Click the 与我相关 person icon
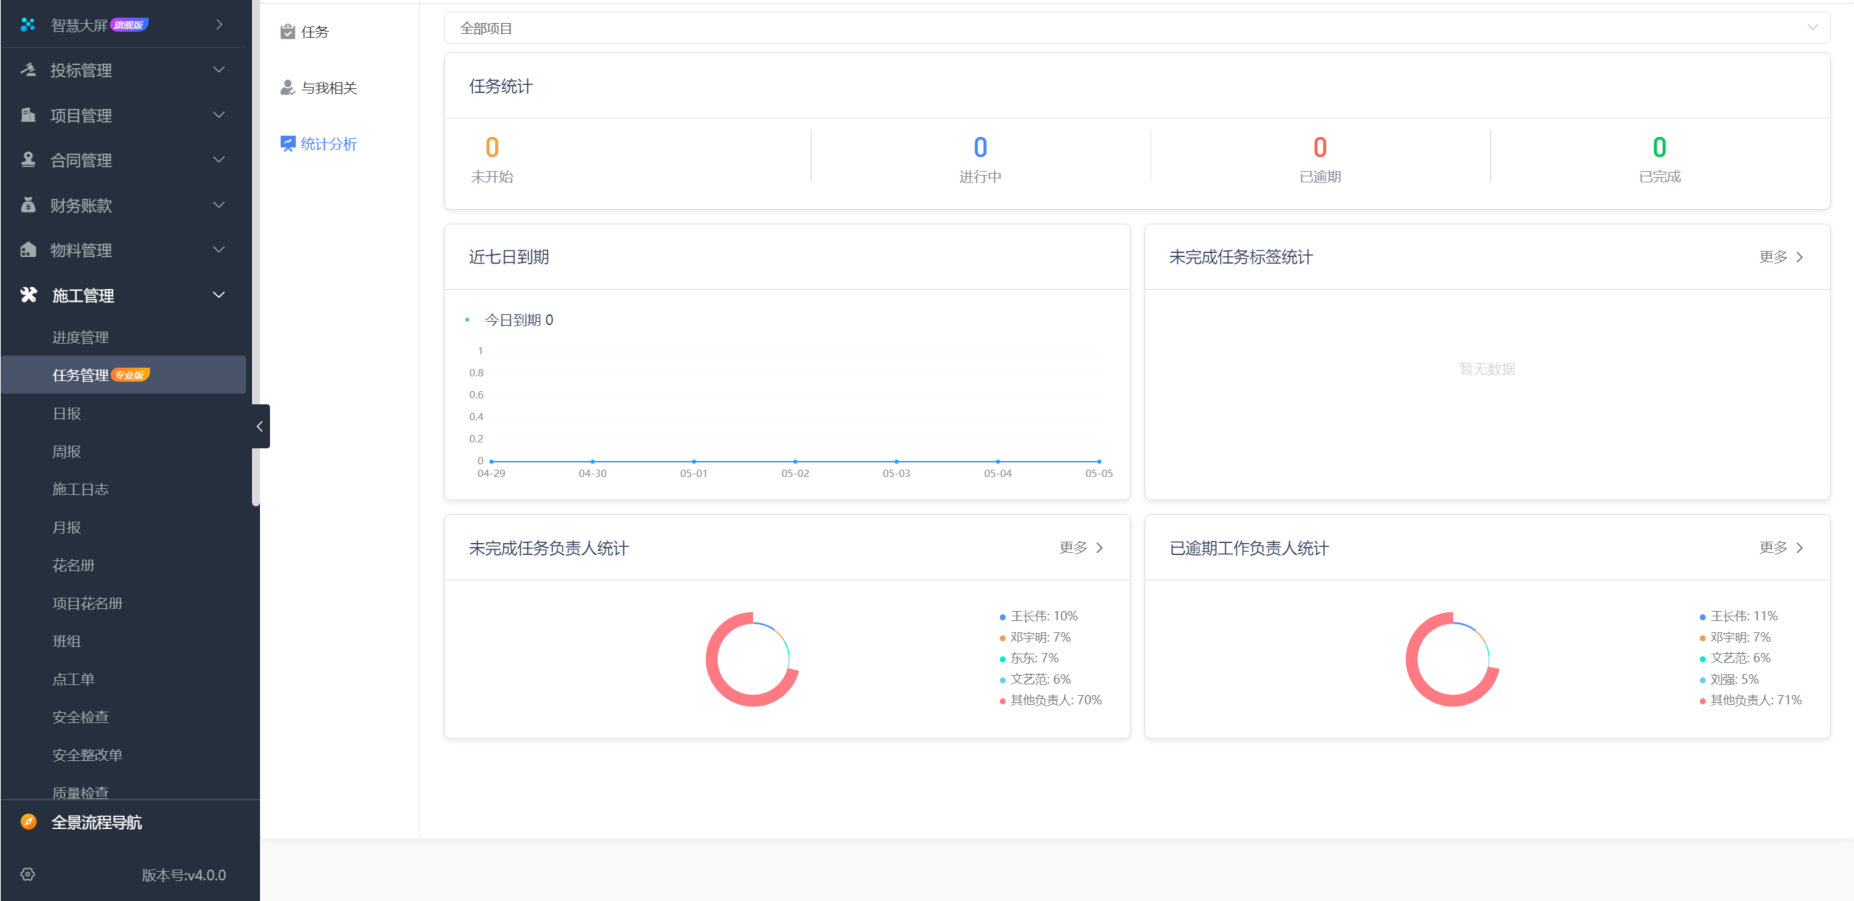This screenshot has width=1854, height=901. click(x=287, y=87)
